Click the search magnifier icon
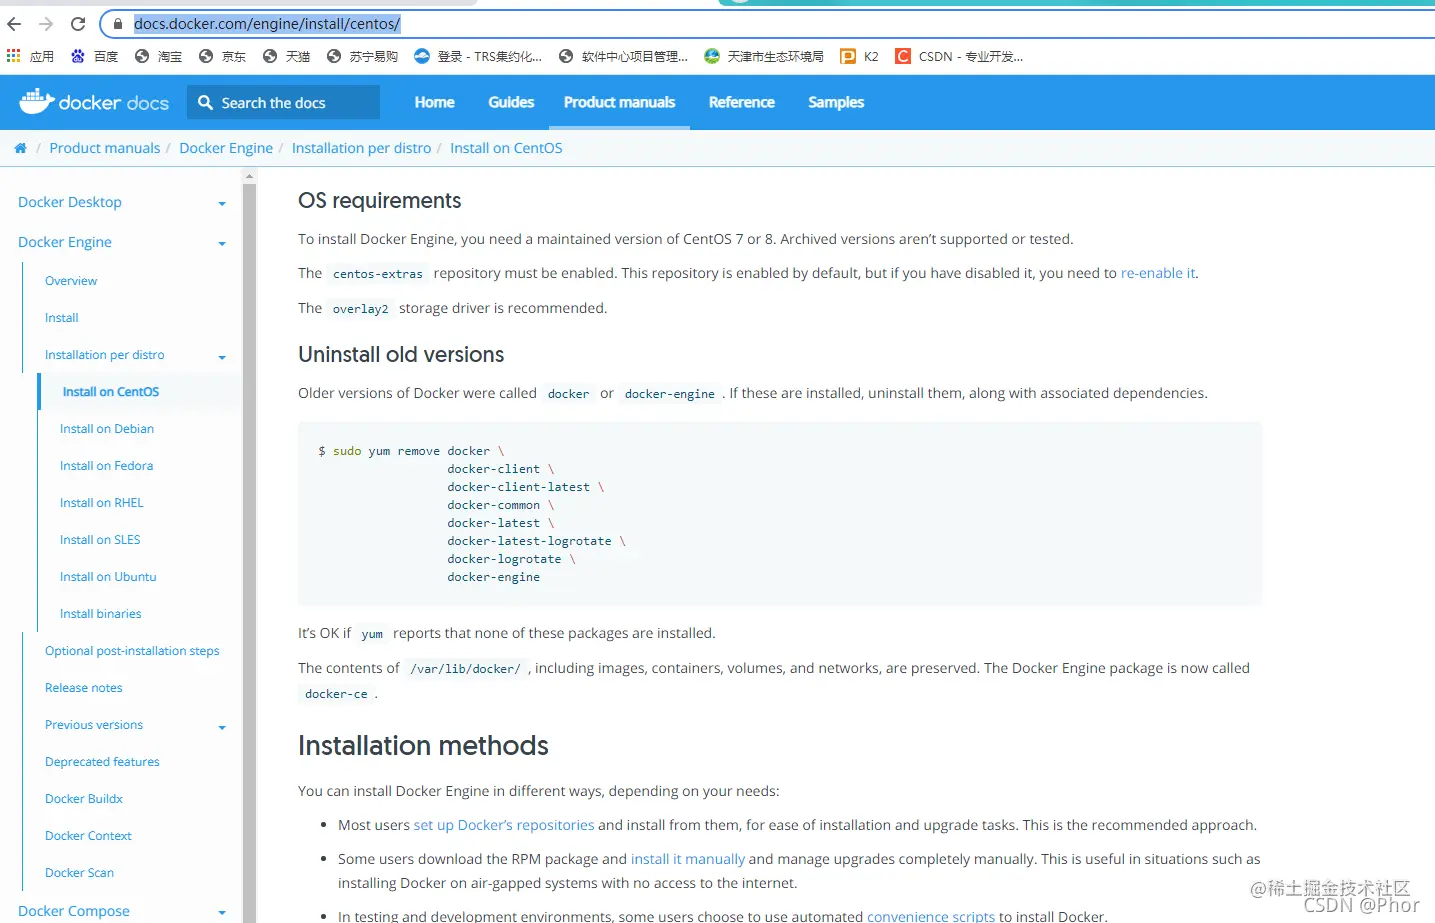This screenshot has width=1435, height=923. [x=205, y=102]
